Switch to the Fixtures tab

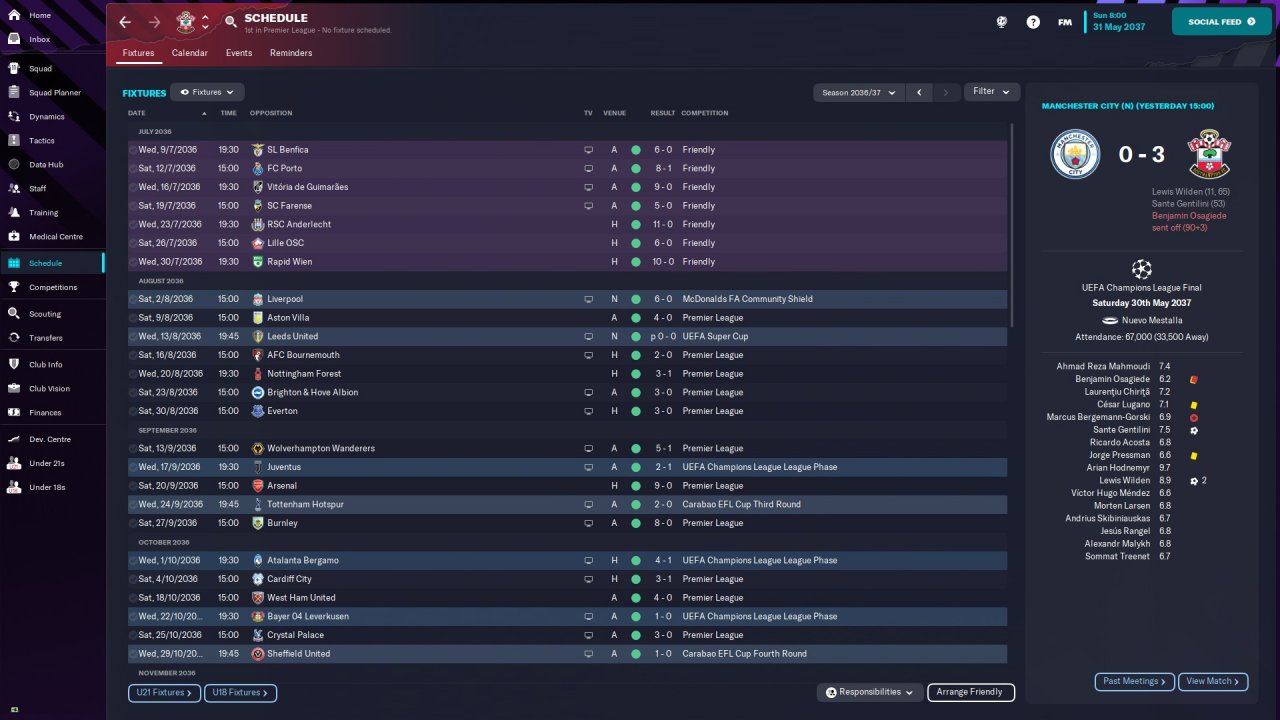point(138,53)
